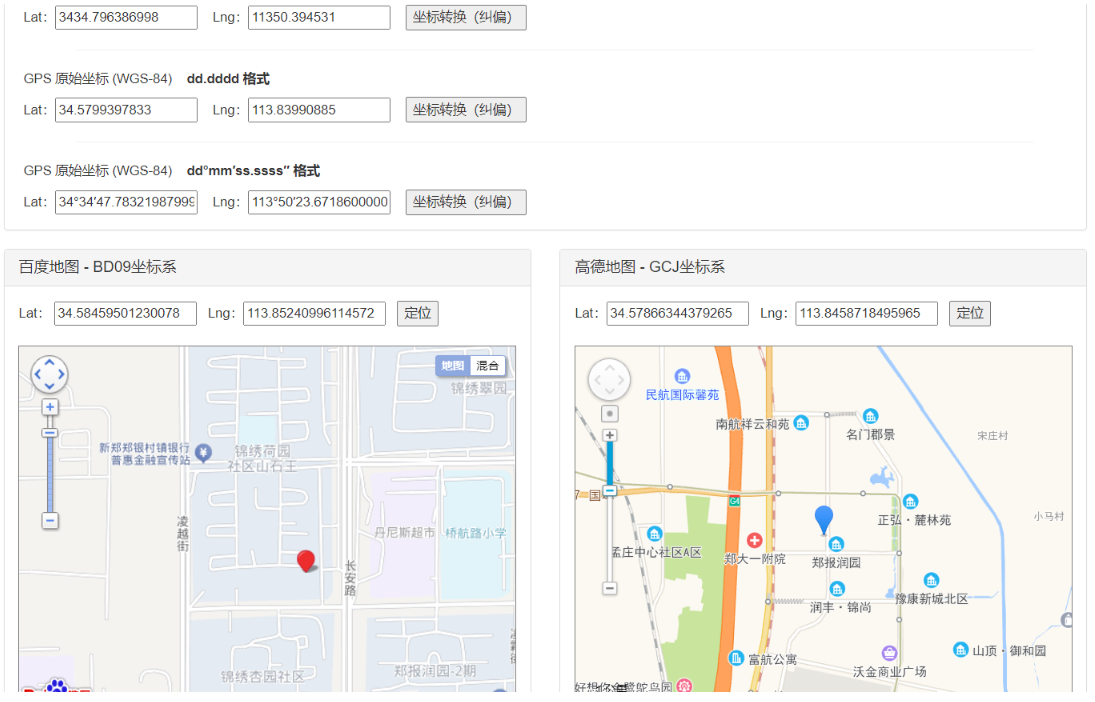Click the Gaode map zoom slider handle

coord(610,491)
